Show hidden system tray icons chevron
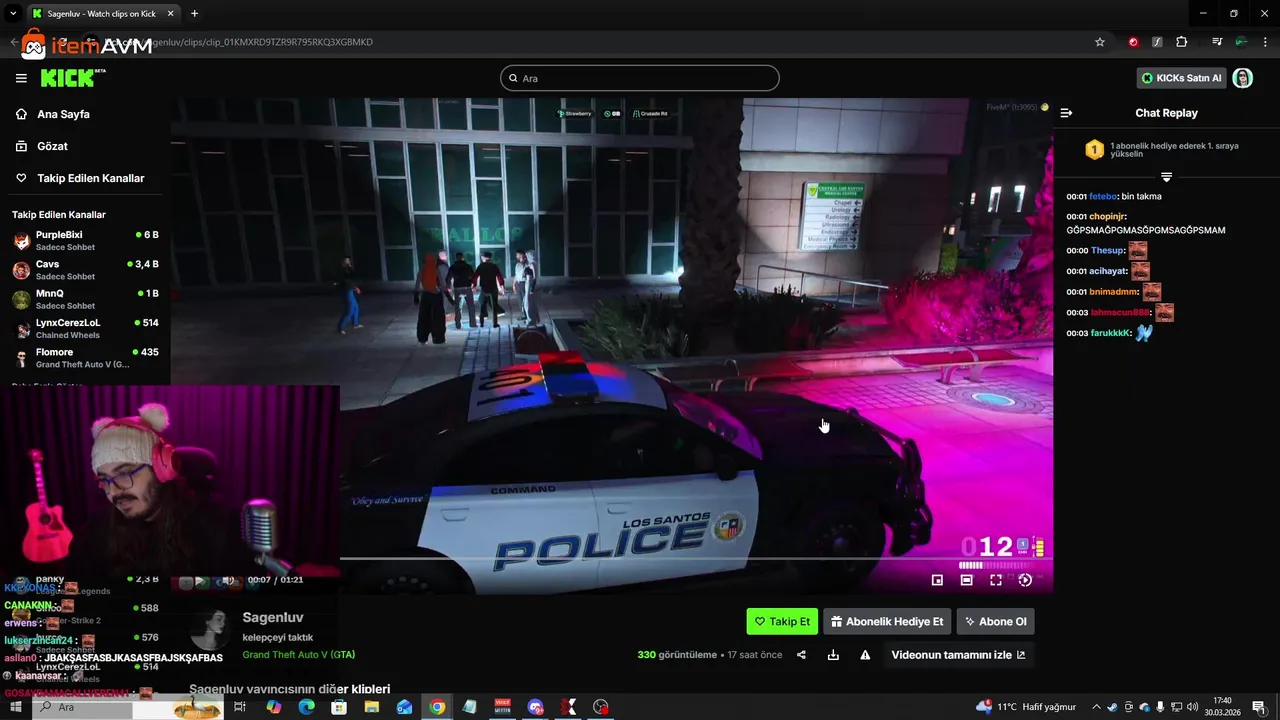The image size is (1280, 720). [1096, 707]
